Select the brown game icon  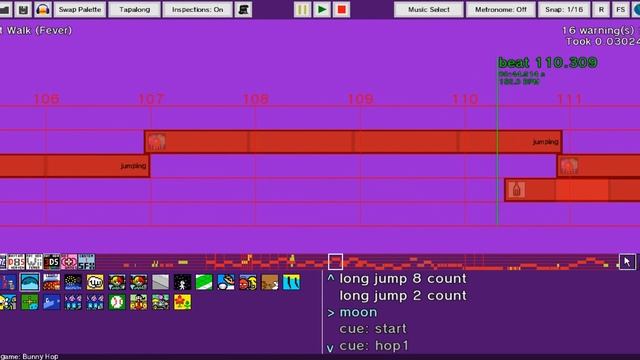point(269,282)
